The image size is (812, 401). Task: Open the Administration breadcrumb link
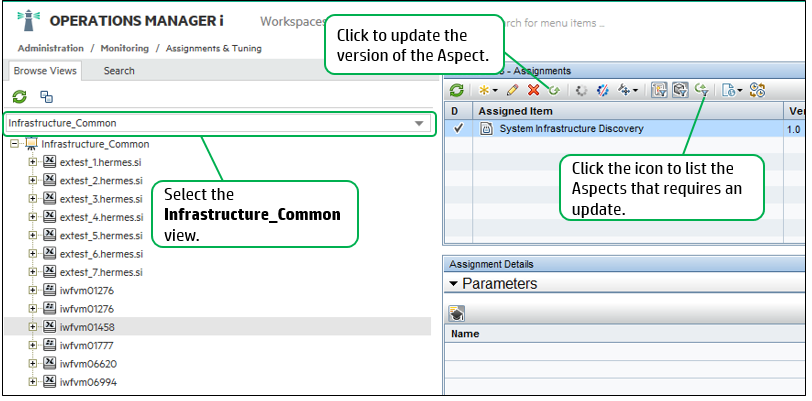click(x=50, y=48)
